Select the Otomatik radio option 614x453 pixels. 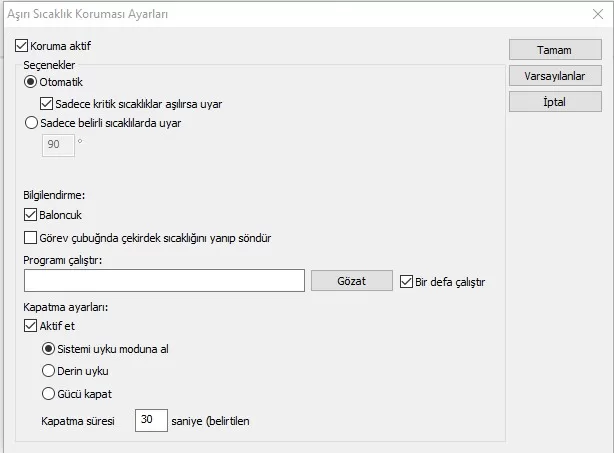point(31,82)
